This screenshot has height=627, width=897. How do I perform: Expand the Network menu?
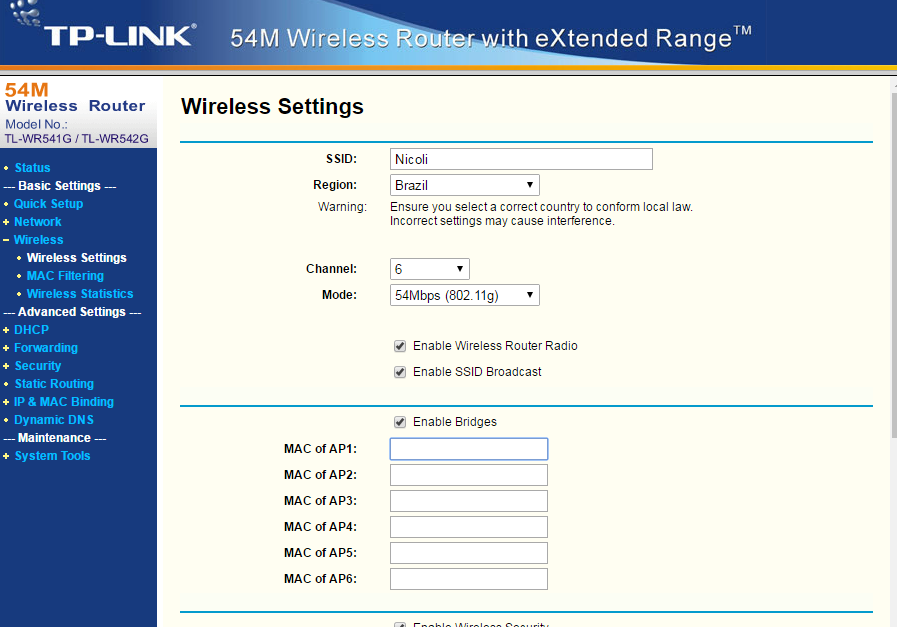37,221
